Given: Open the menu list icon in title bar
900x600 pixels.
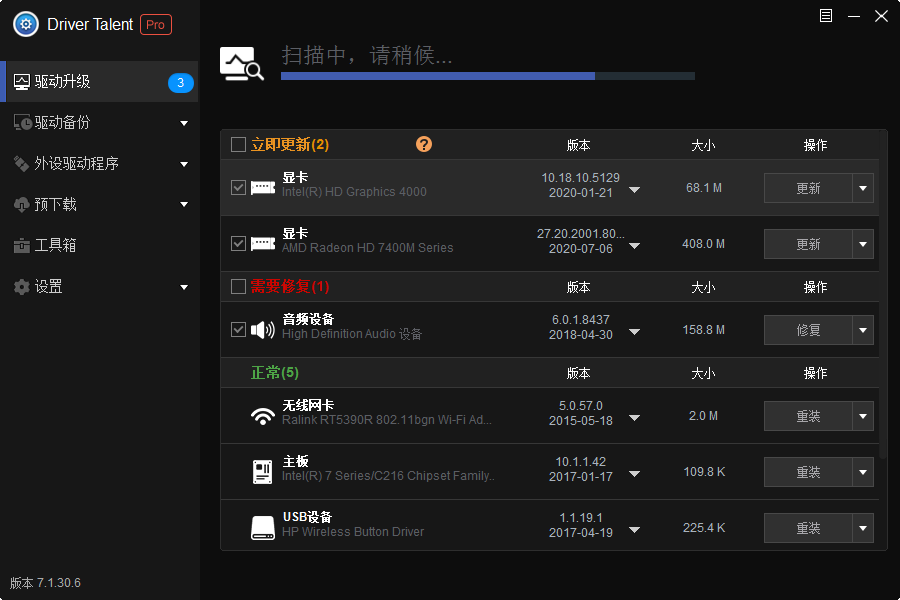Looking at the screenshot, I should point(825,16).
